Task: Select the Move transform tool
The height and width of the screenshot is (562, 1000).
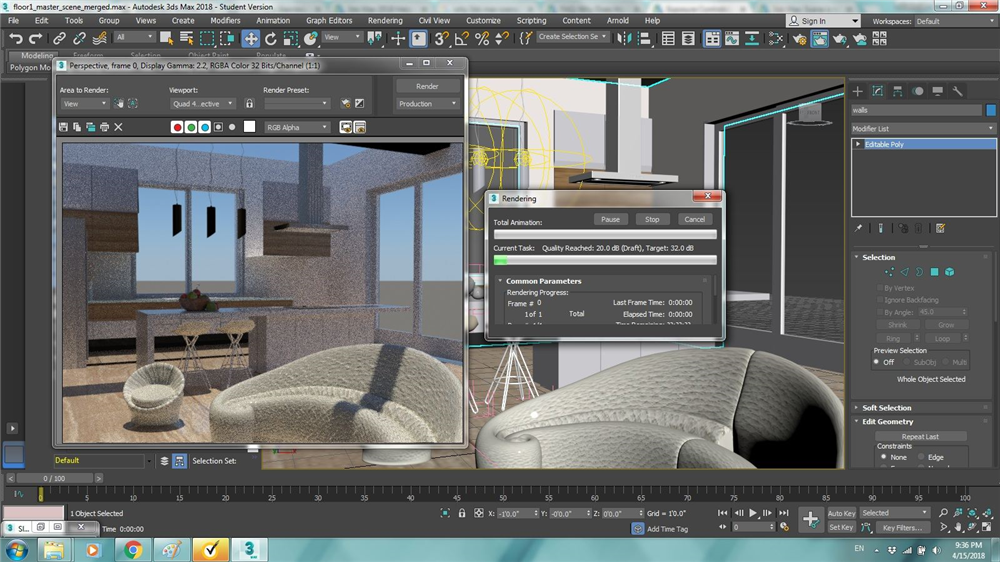Action: point(250,38)
